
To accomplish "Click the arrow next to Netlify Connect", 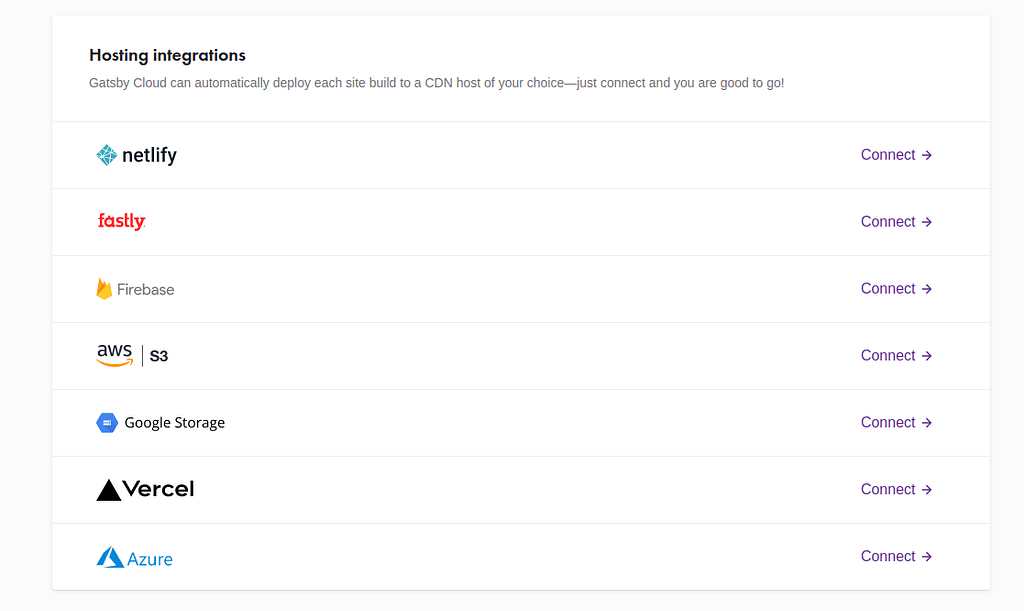I will tap(927, 155).
